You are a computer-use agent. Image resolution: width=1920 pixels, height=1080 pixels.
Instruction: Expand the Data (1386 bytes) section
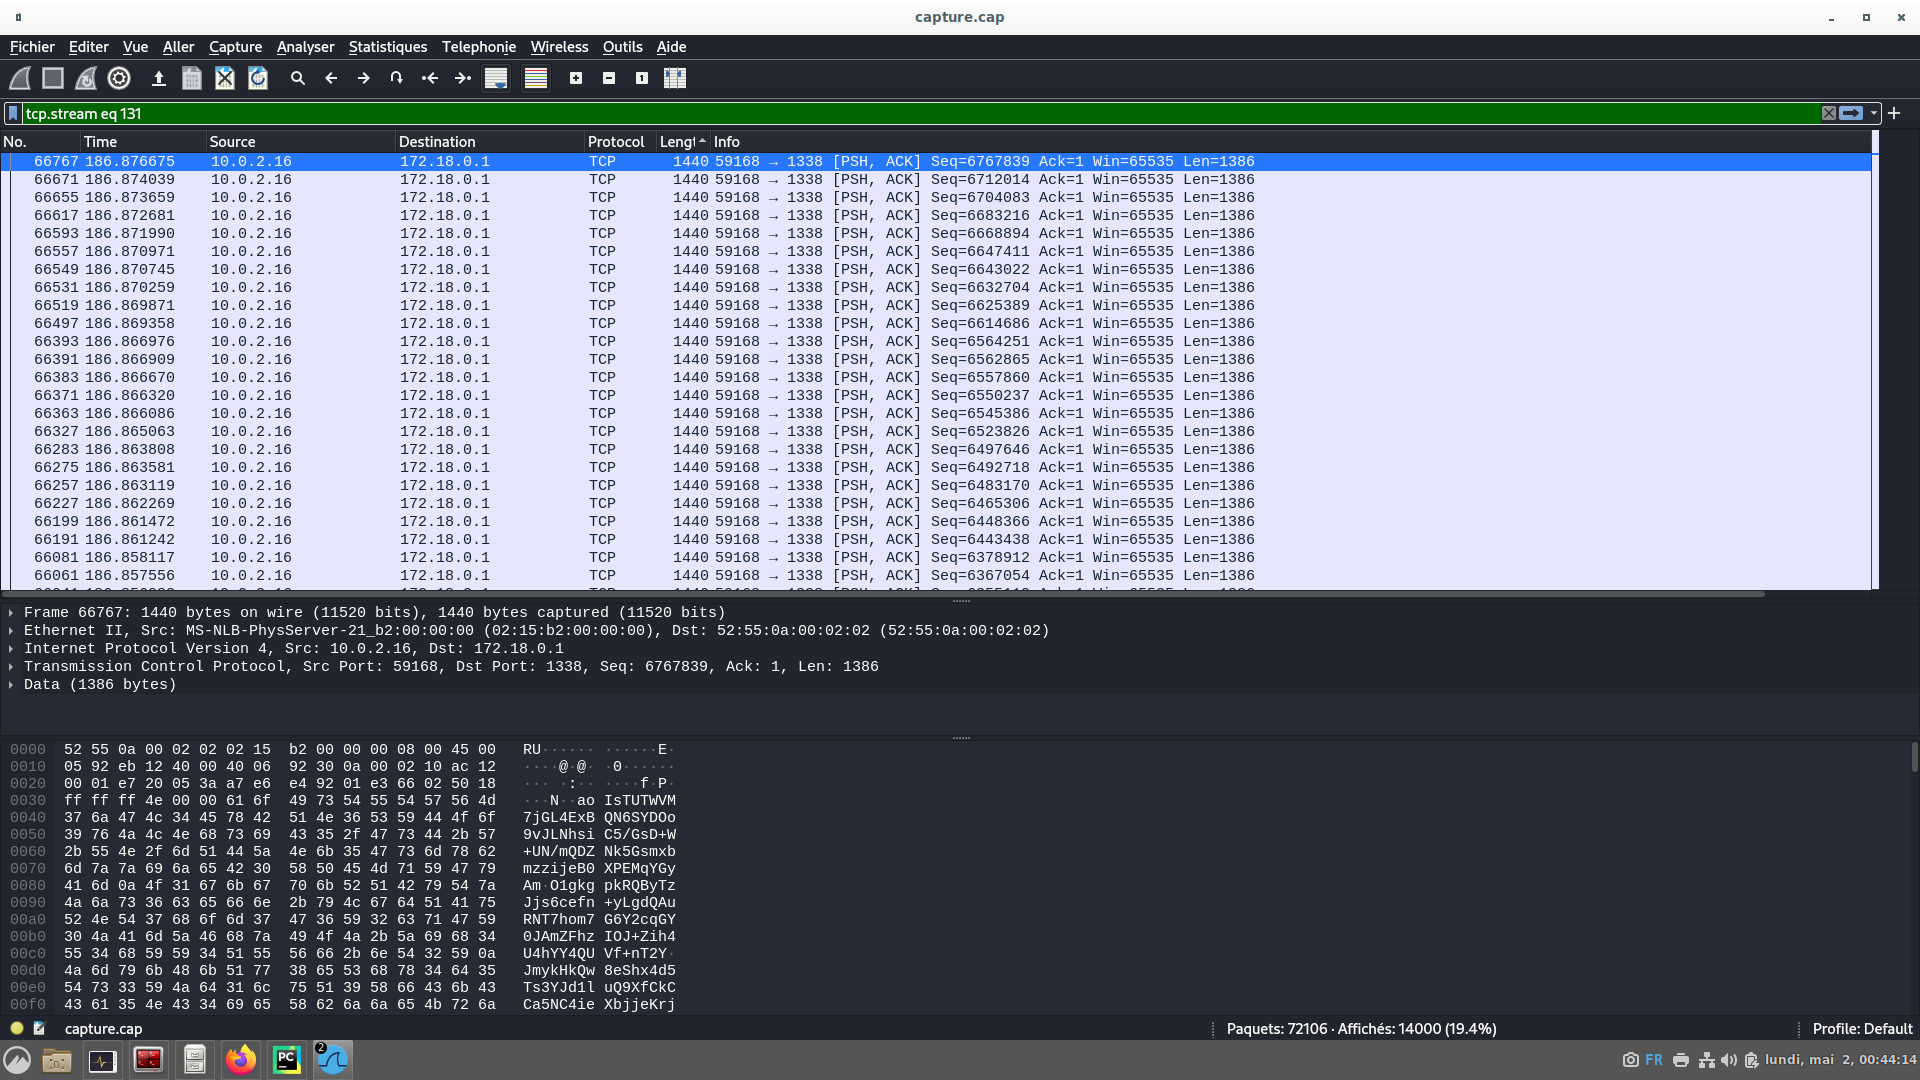11,685
